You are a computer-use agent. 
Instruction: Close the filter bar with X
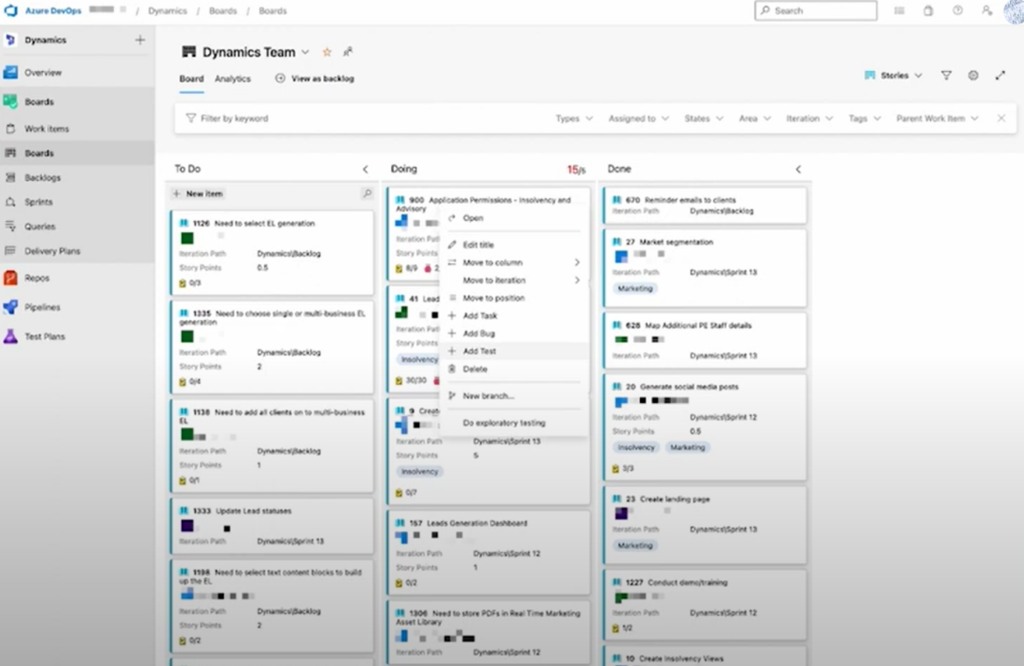pos(1001,118)
